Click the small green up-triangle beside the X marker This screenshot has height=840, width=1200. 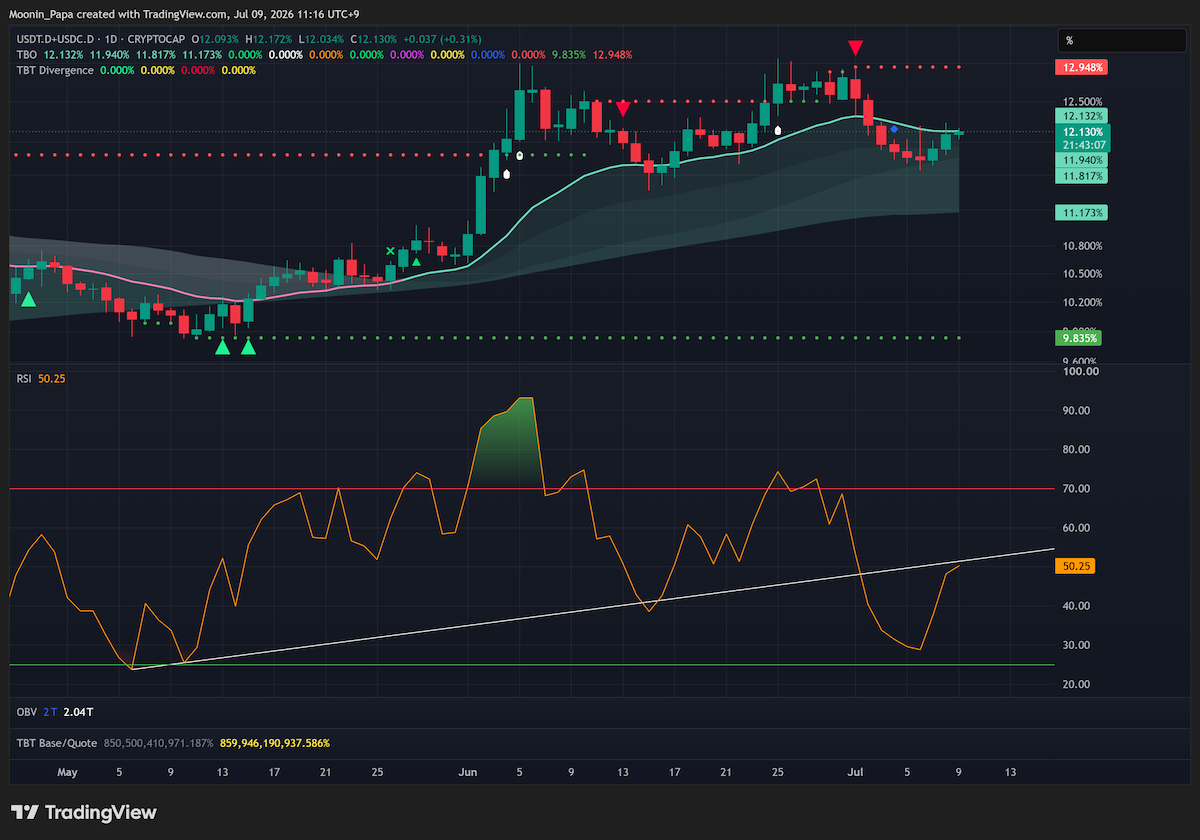pyautogui.click(x=416, y=260)
